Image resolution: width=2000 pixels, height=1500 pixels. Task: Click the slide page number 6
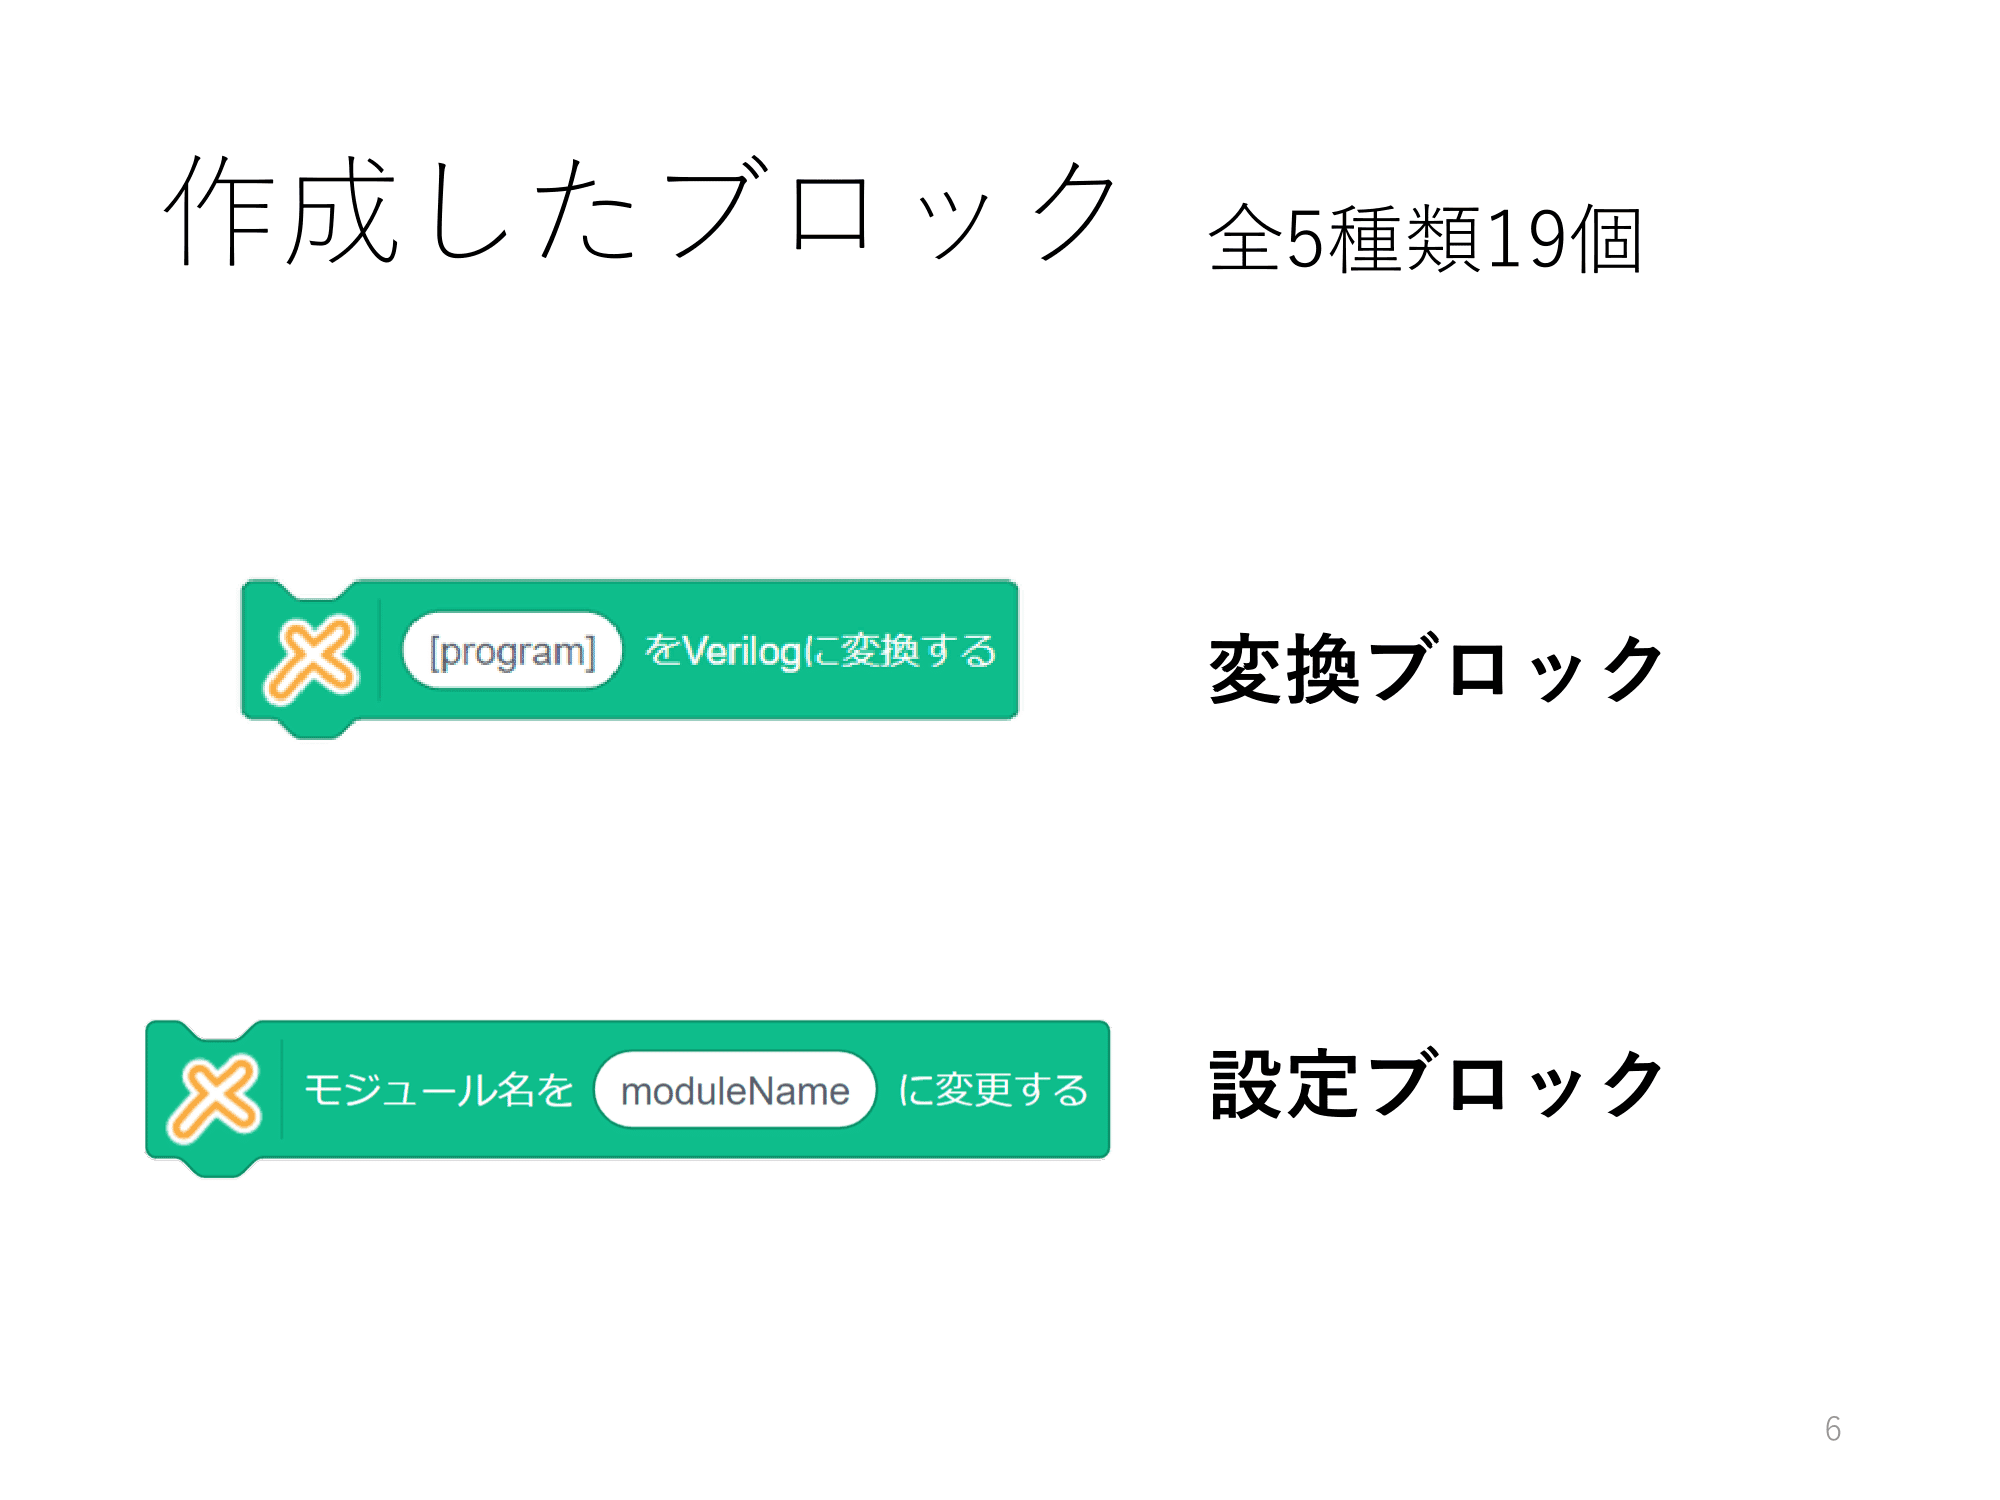[x=1833, y=1428]
